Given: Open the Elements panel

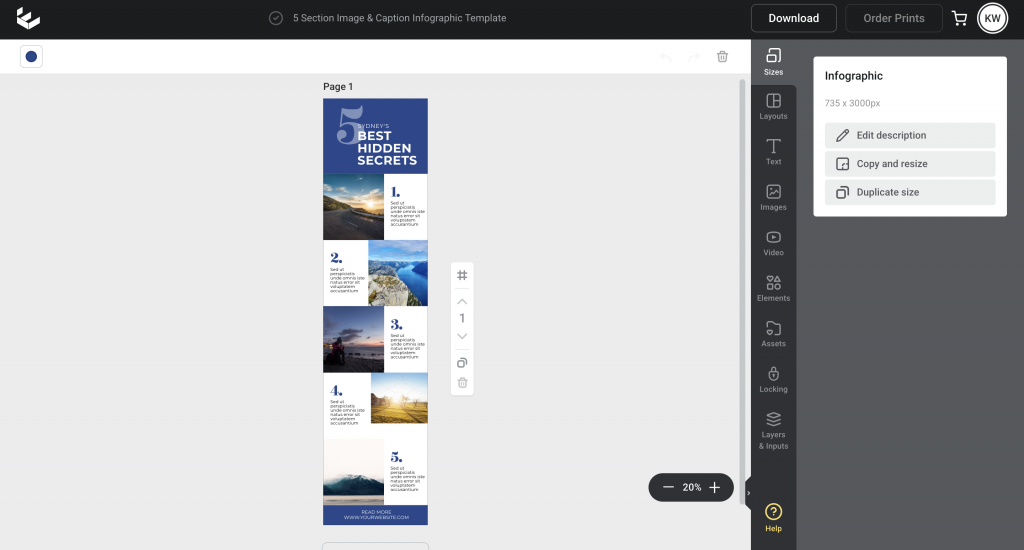Looking at the screenshot, I should click(773, 288).
